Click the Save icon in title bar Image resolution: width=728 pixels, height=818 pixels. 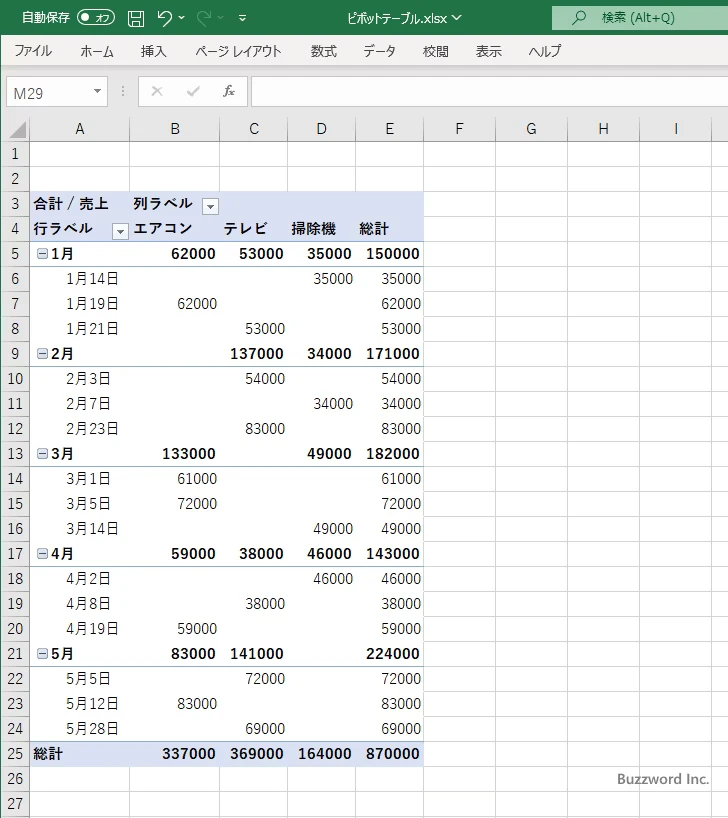(136, 18)
